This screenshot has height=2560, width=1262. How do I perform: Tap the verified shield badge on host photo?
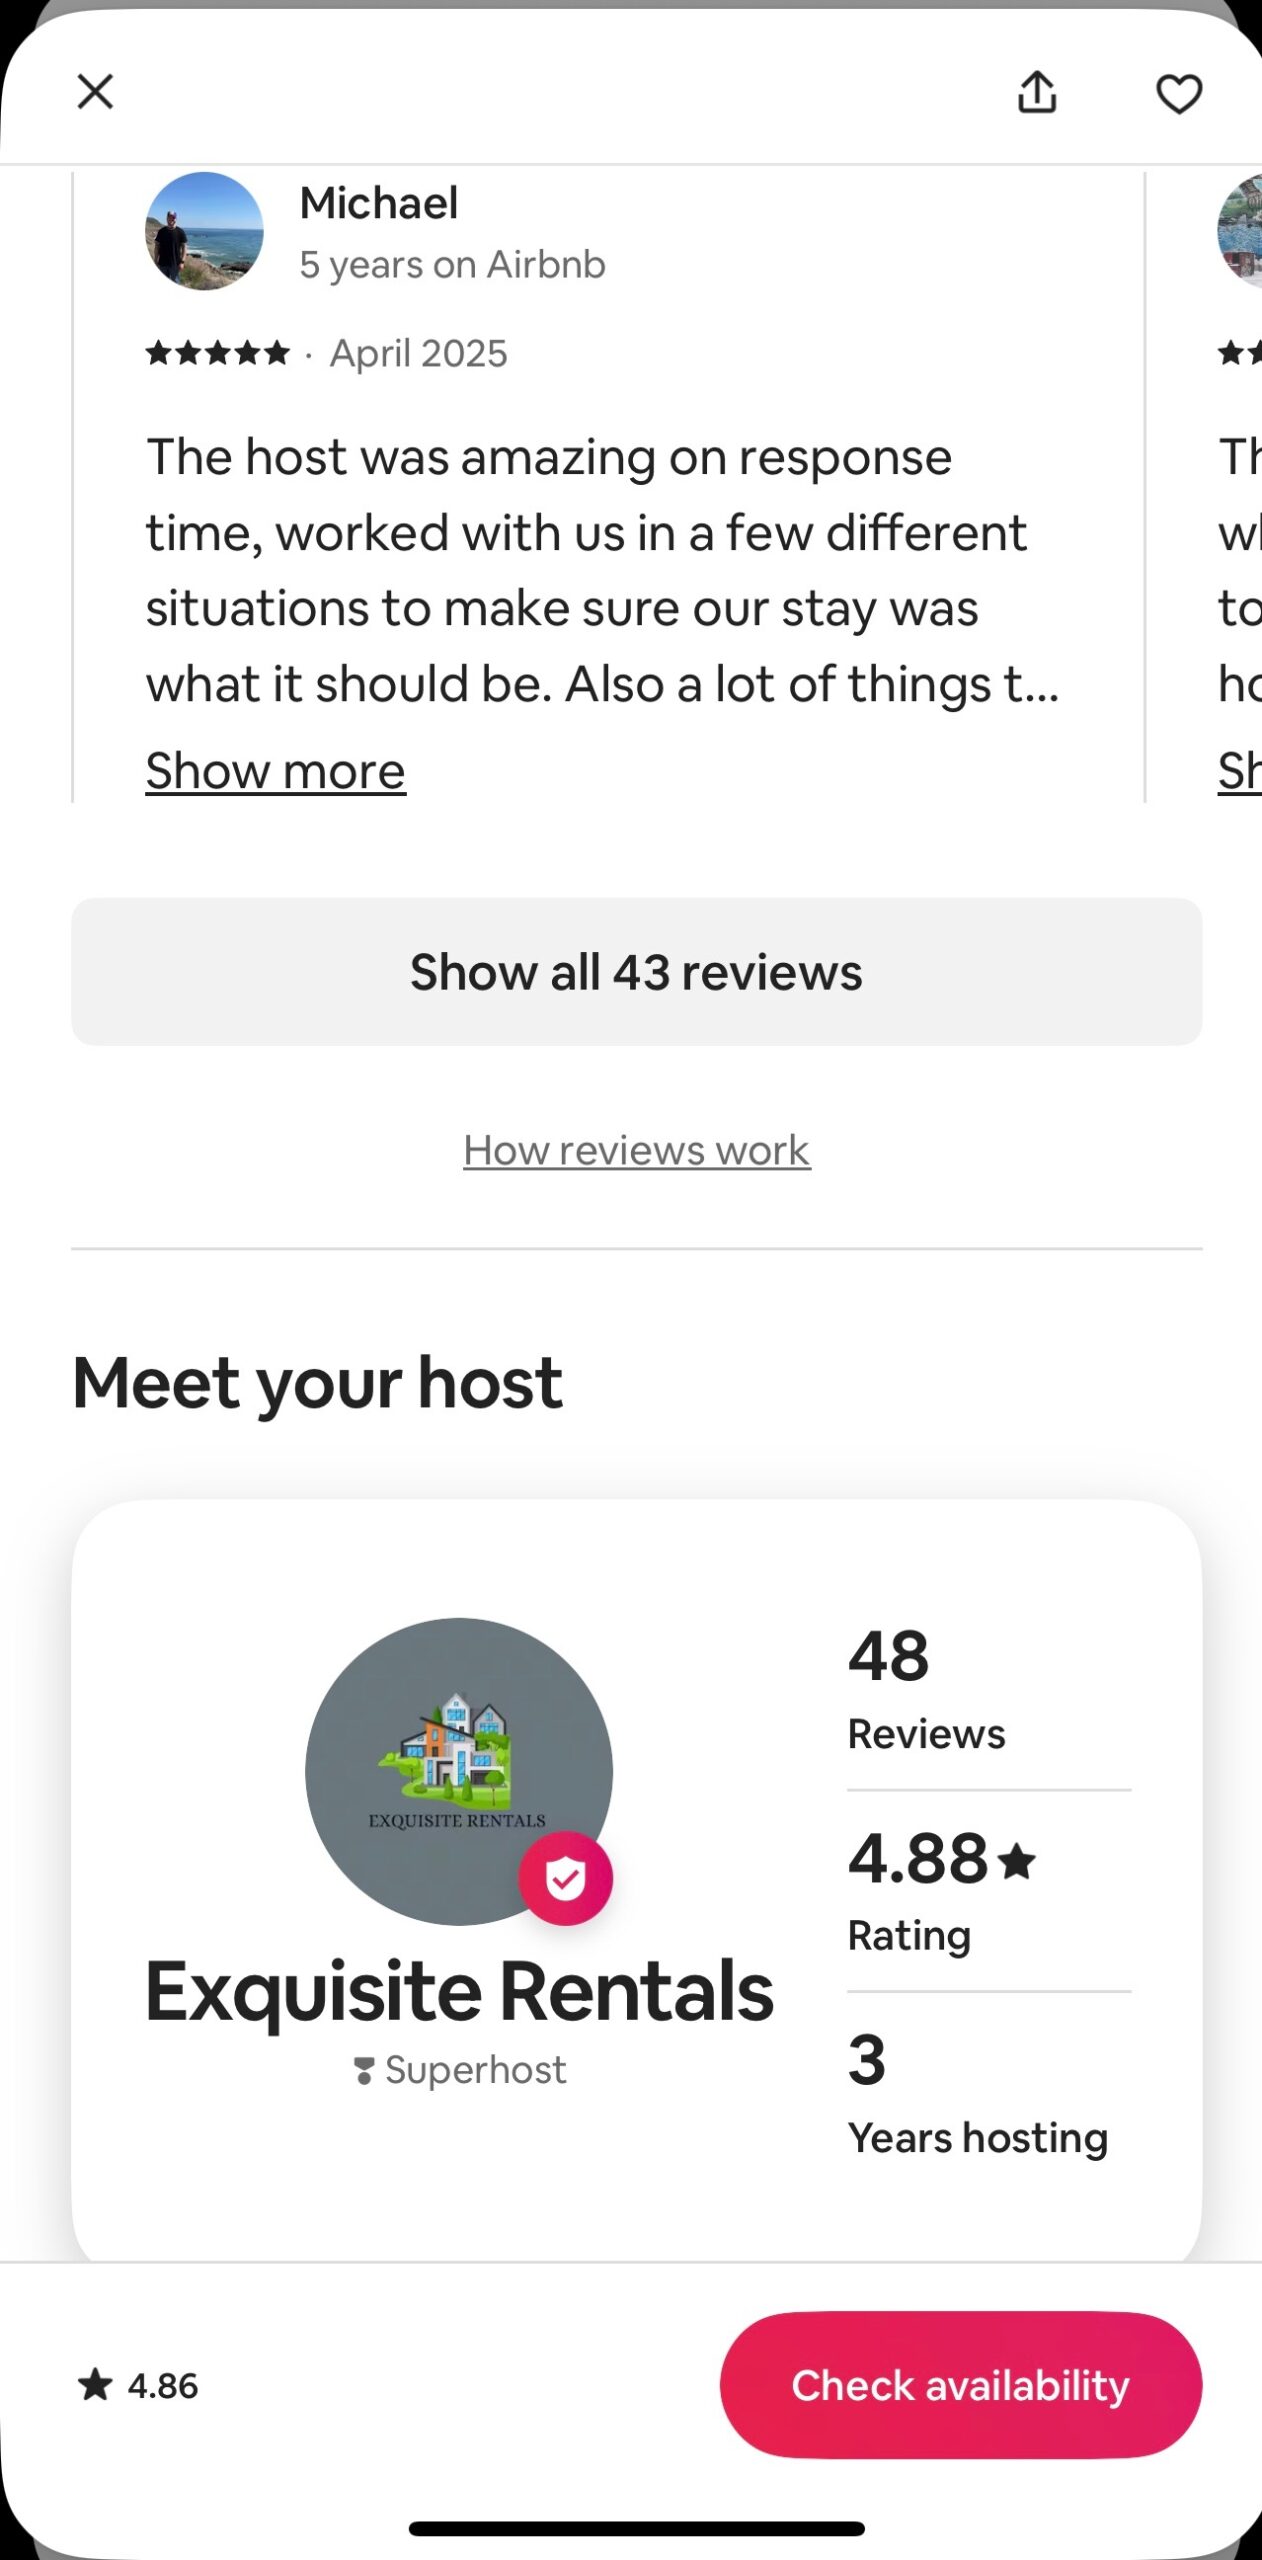tap(565, 1878)
